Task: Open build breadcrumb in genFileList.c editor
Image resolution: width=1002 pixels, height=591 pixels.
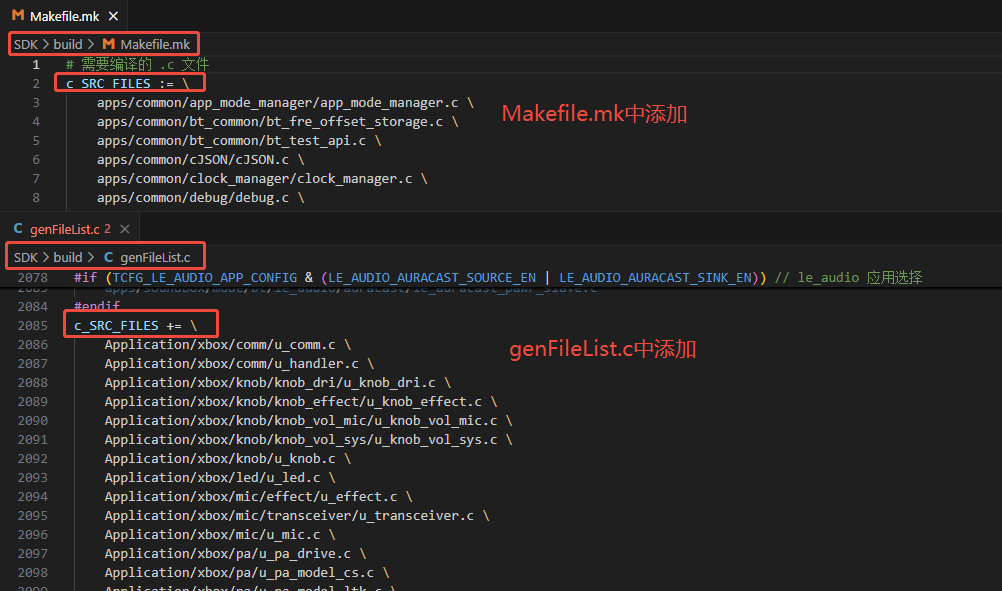Action: [x=68, y=257]
